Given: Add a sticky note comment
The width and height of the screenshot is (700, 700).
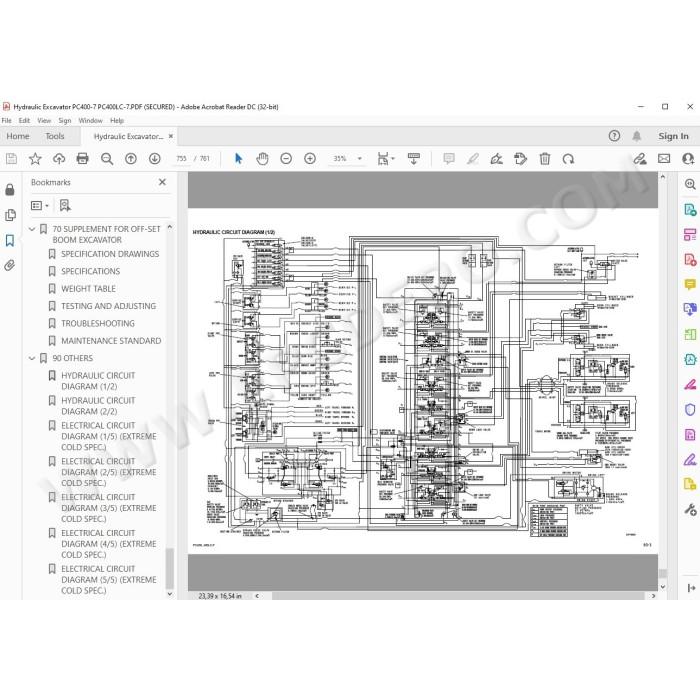Looking at the screenshot, I should coord(449,158).
